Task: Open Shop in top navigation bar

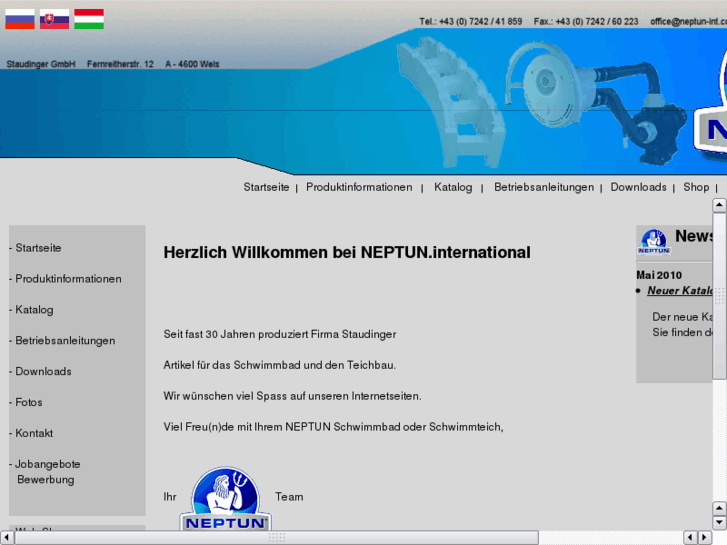Action: tap(696, 187)
